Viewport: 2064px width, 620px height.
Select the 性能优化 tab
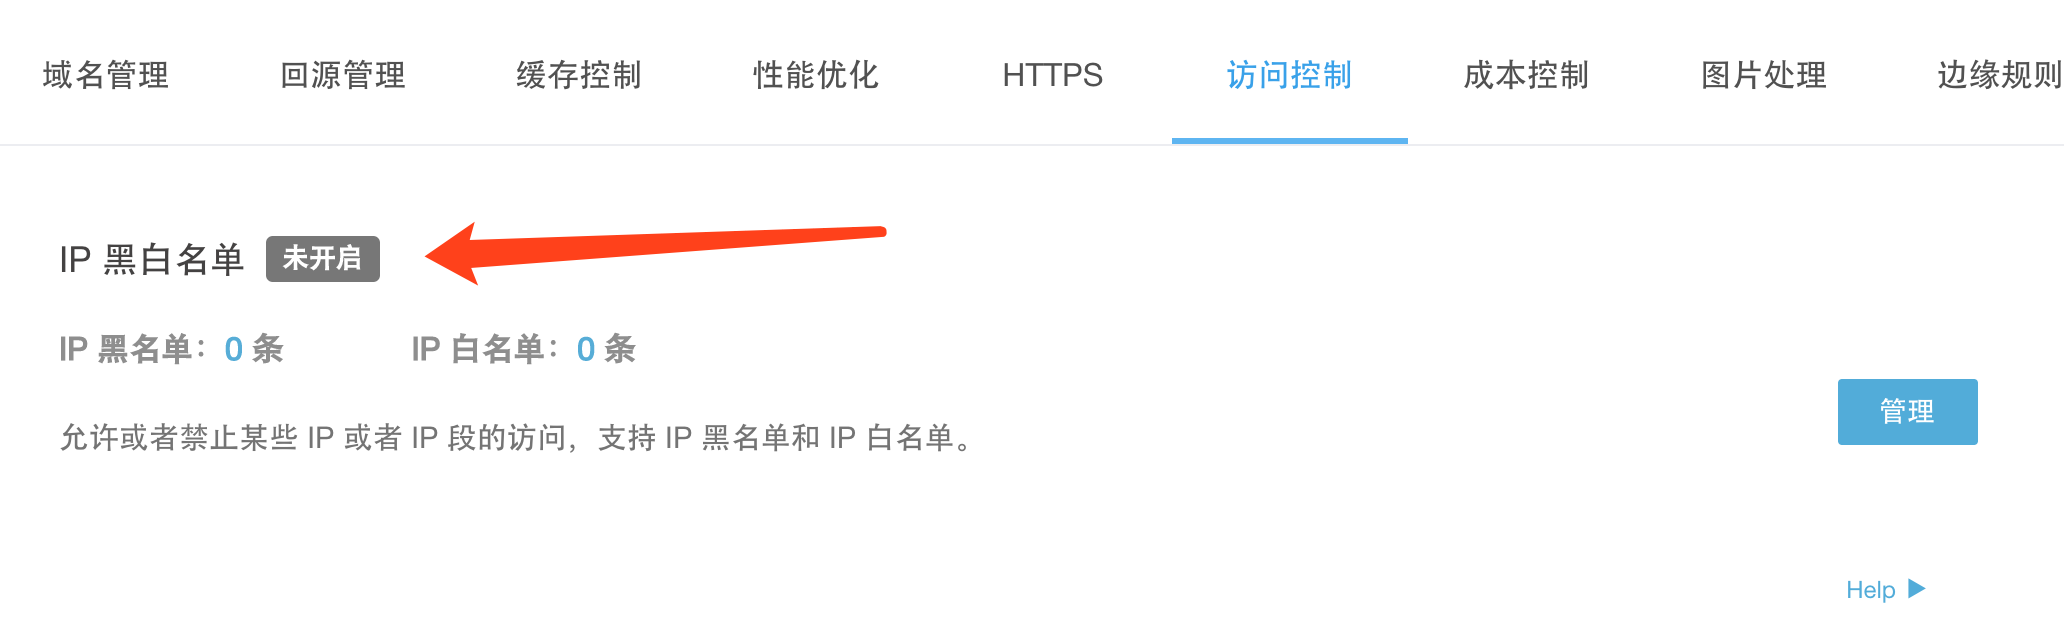click(x=816, y=75)
